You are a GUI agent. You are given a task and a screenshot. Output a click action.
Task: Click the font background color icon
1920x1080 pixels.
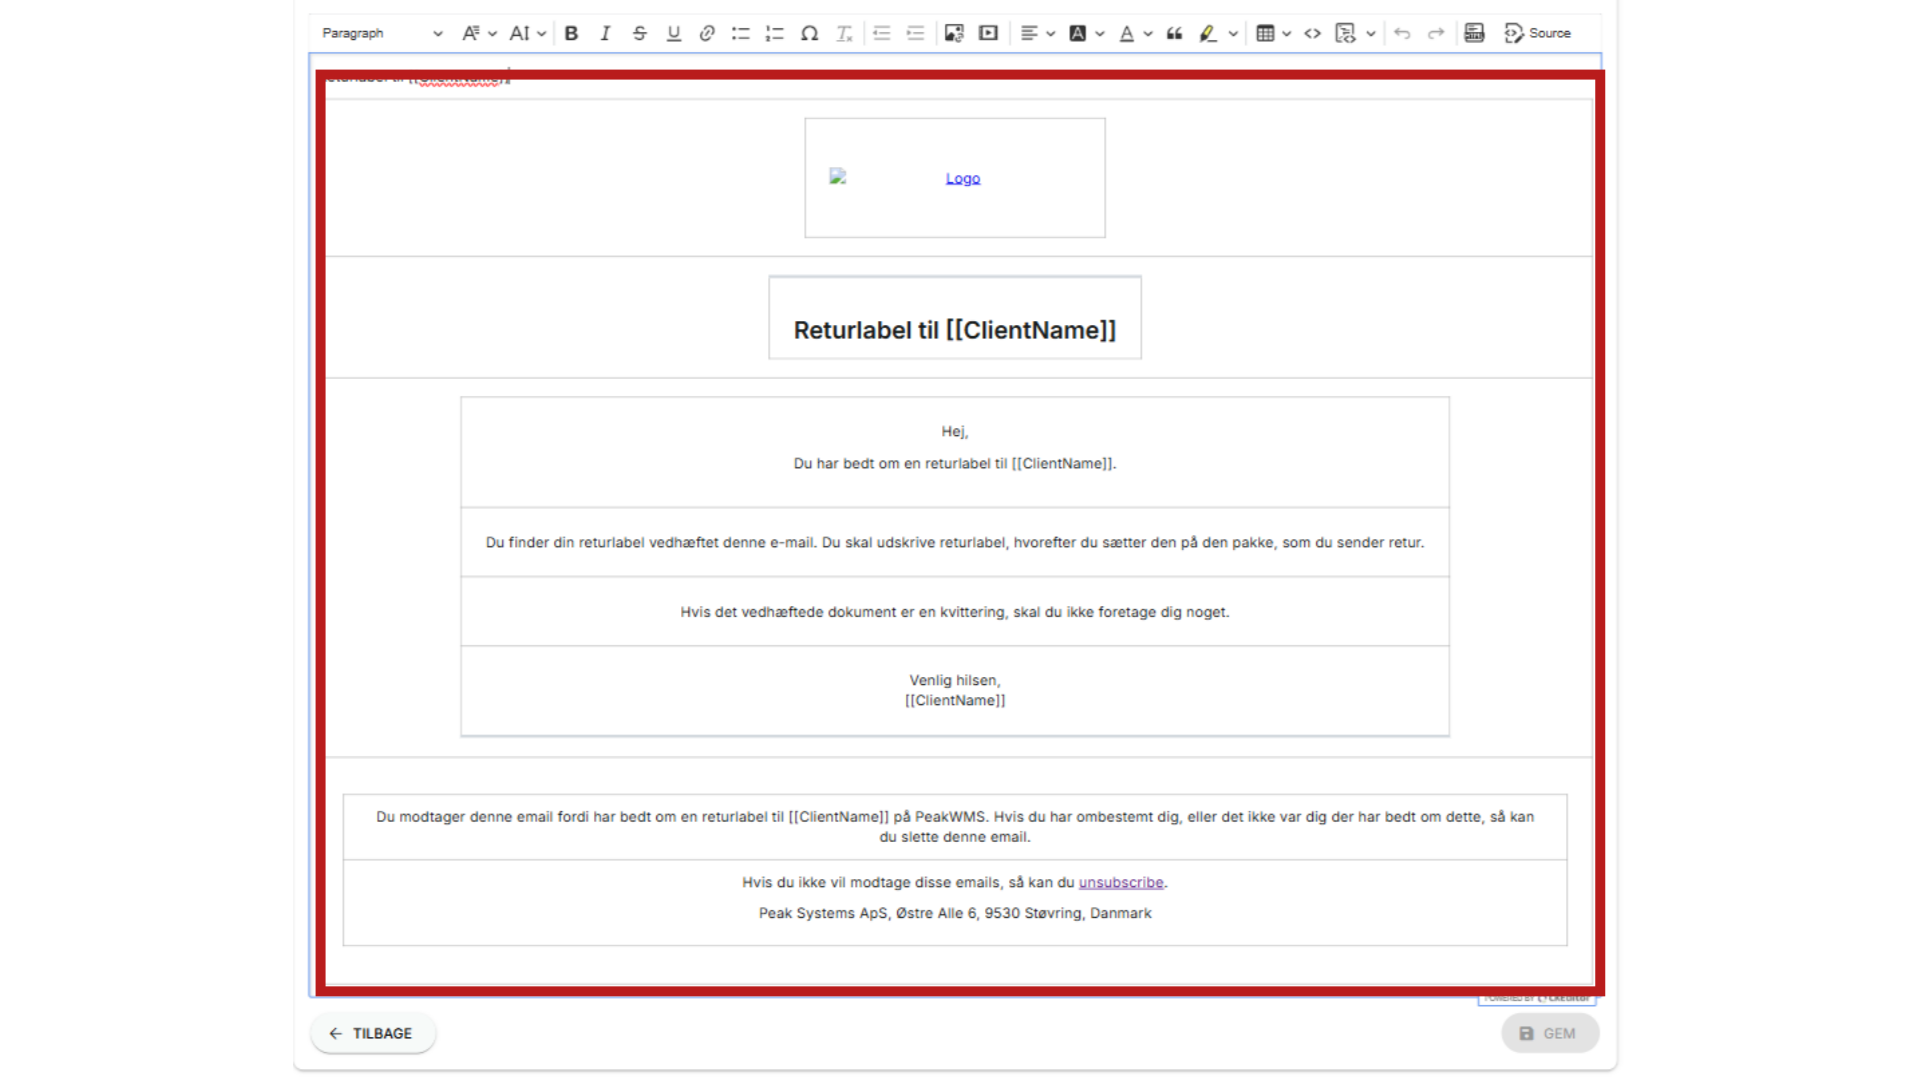click(x=1077, y=33)
